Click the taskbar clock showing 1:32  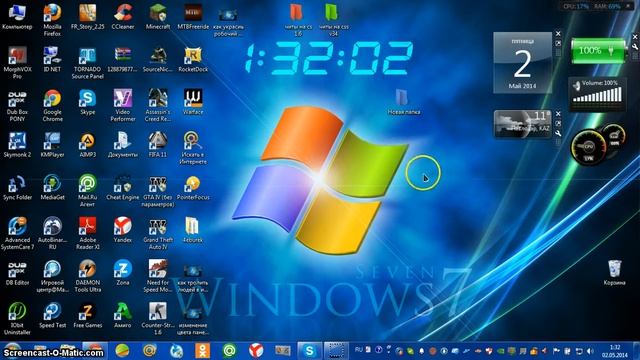[616, 351]
